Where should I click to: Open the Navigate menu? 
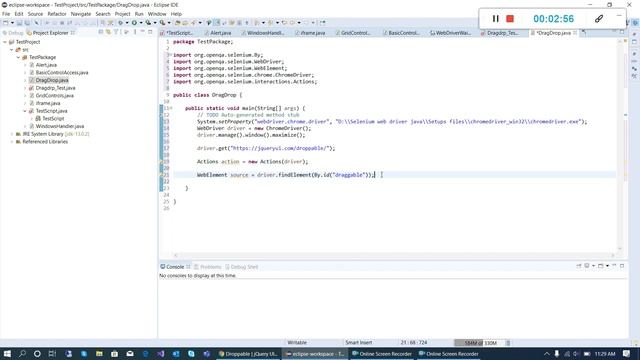point(81,14)
